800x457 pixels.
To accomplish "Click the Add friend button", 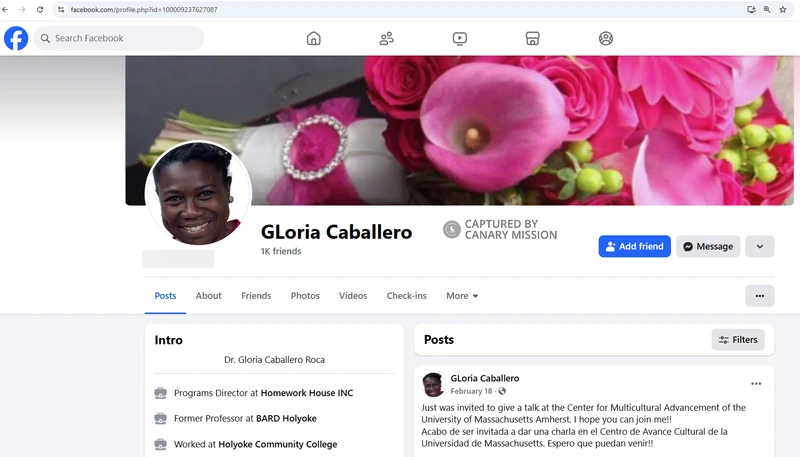I will 635,246.
